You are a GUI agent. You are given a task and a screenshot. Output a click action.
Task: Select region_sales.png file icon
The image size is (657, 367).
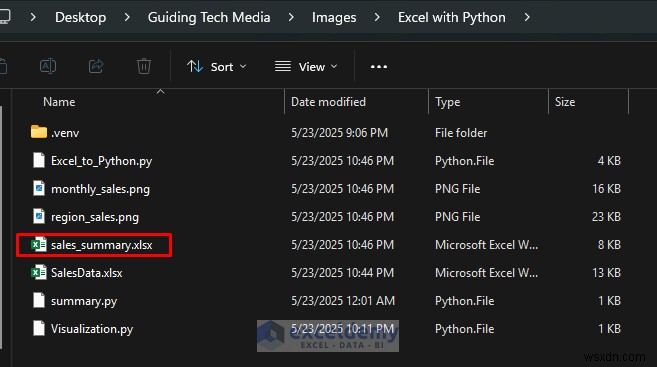(39, 216)
